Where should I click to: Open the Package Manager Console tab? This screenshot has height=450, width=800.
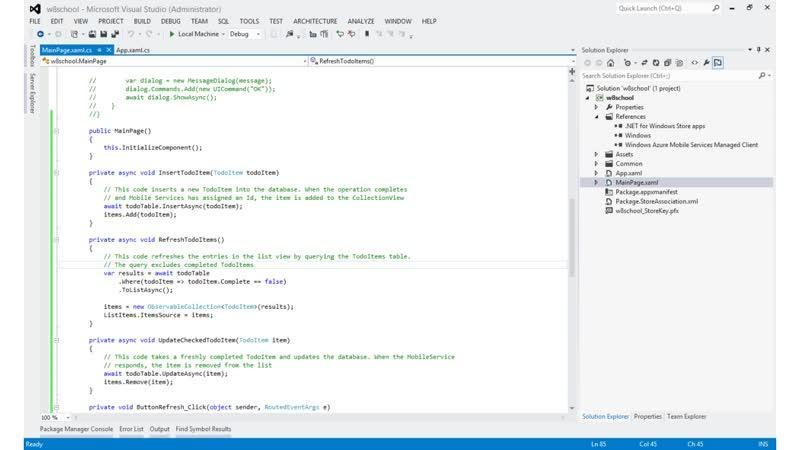[x=75, y=429]
